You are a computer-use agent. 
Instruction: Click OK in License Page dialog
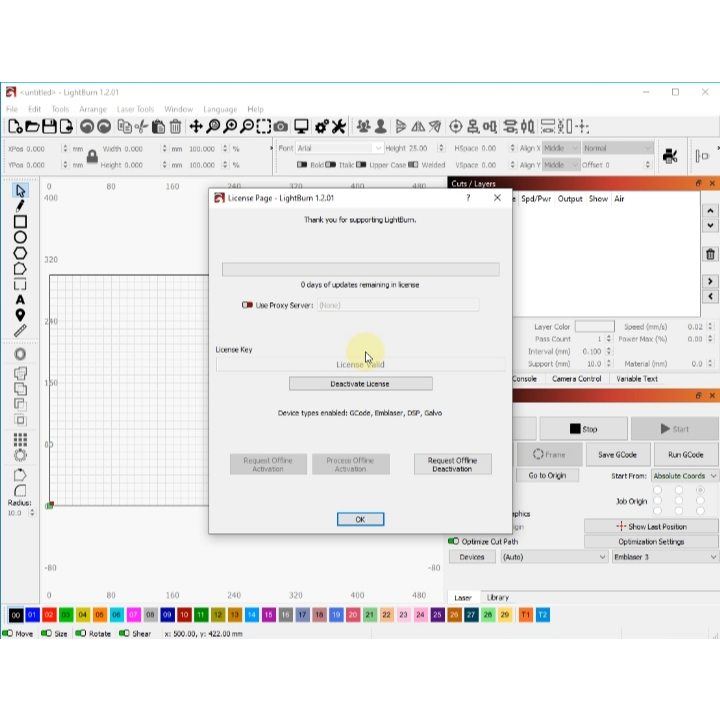360,519
